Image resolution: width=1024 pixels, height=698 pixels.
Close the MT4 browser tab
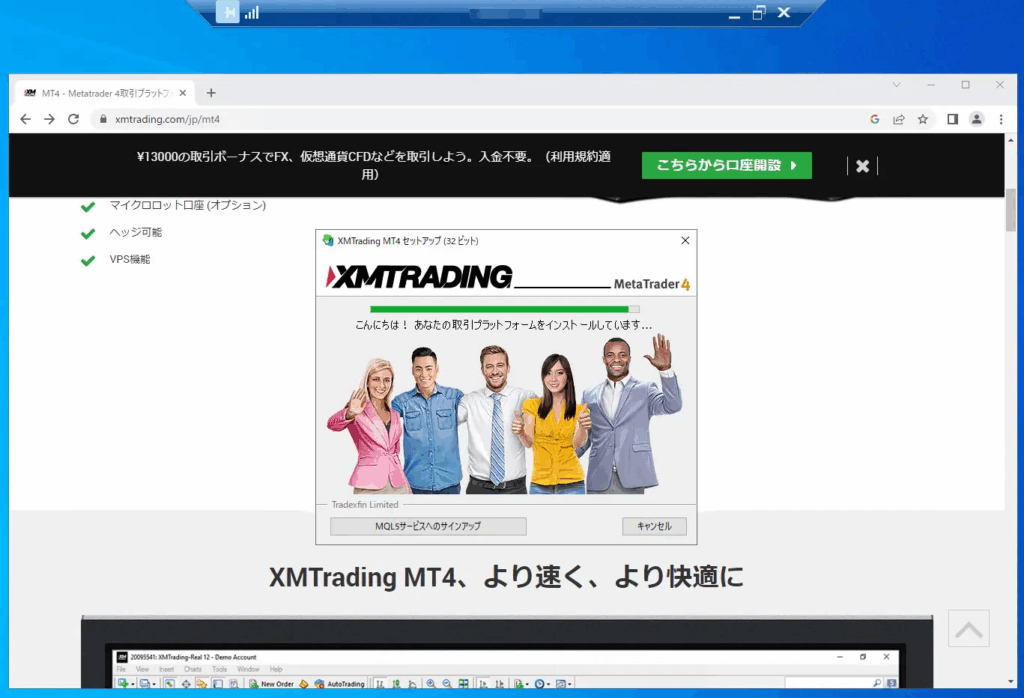(181, 93)
